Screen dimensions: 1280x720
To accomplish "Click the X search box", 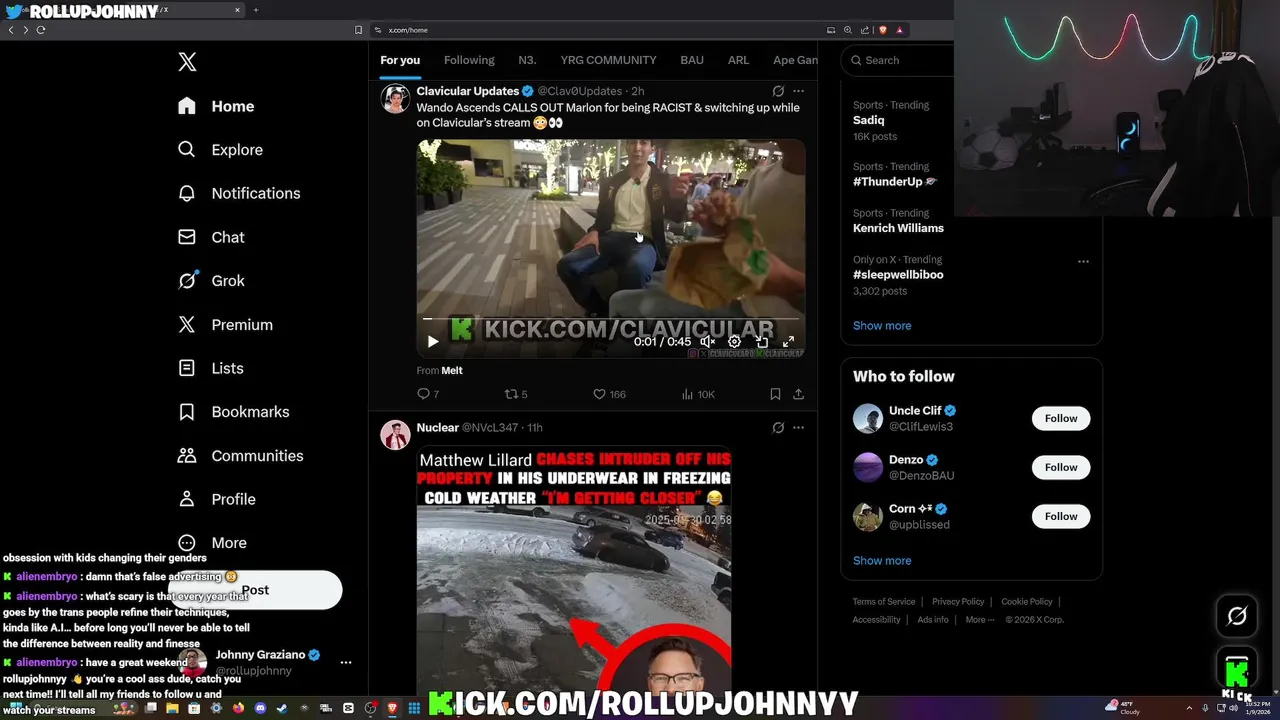I will coord(897,60).
